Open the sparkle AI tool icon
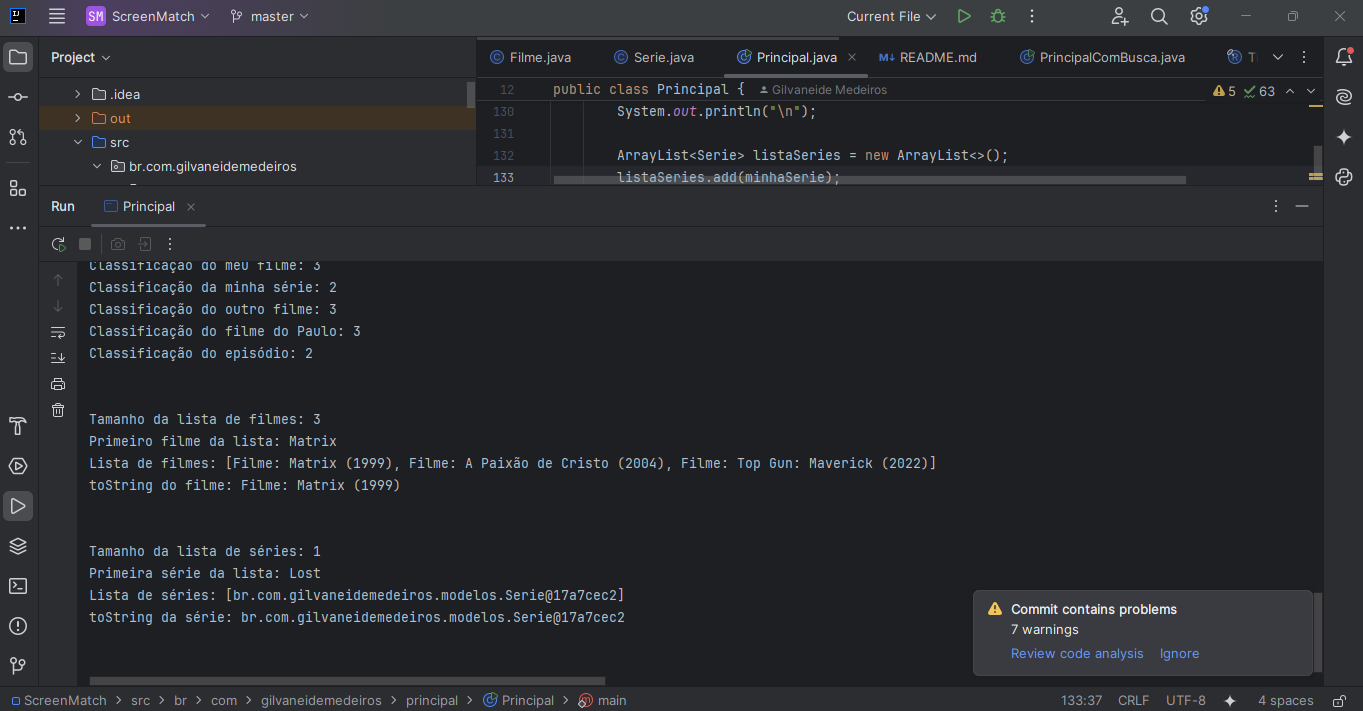Screen dimensions: 1363x711 (x=1344, y=137)
